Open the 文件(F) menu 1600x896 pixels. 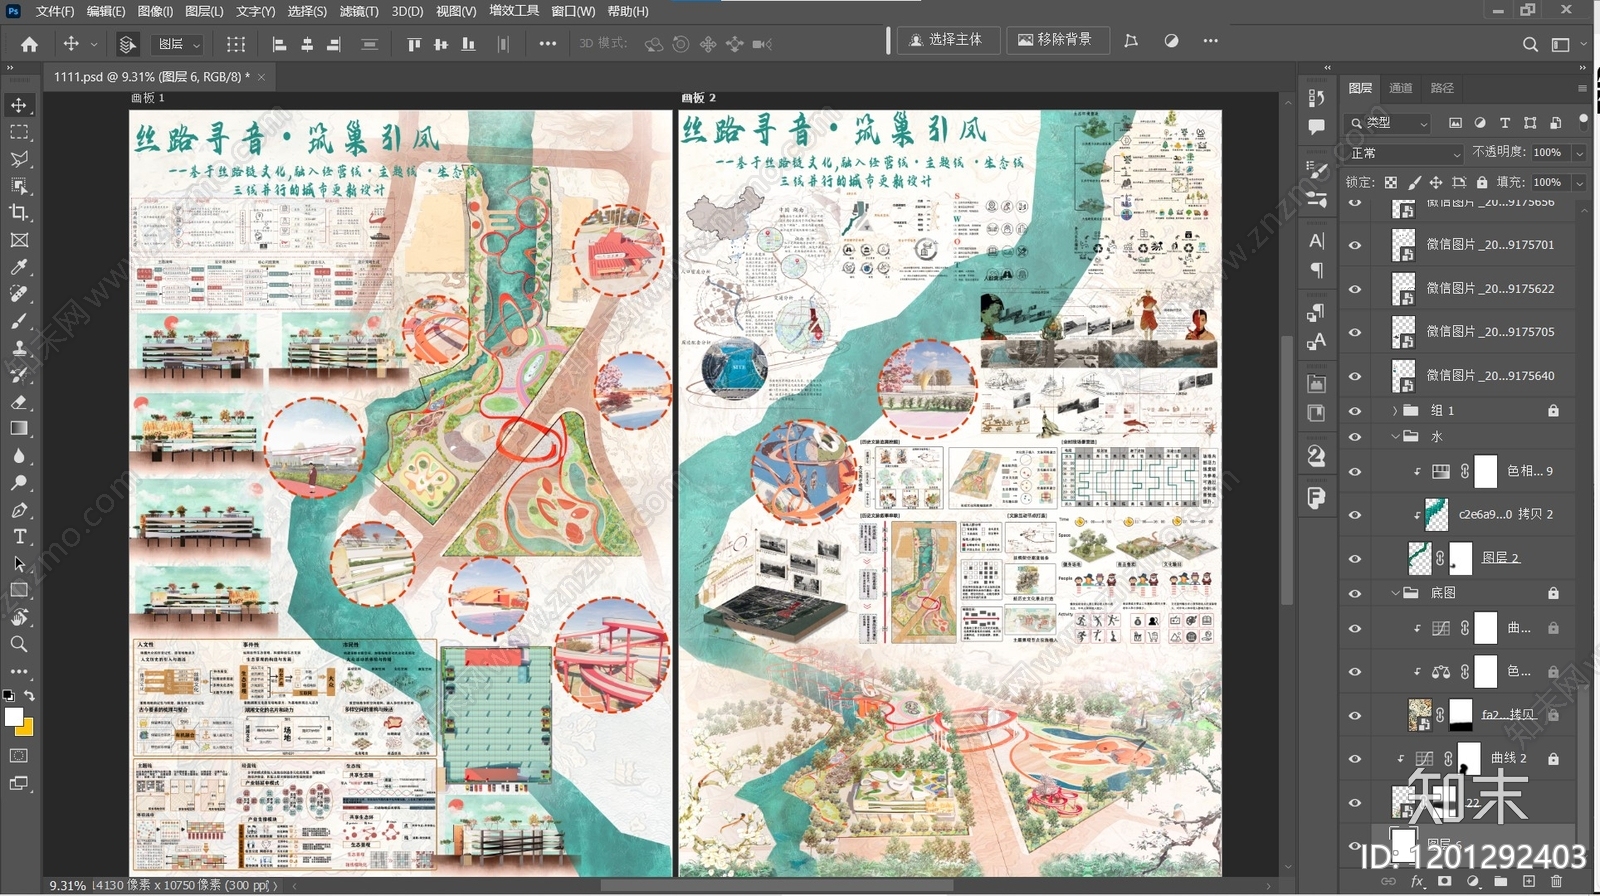point(55,11)
